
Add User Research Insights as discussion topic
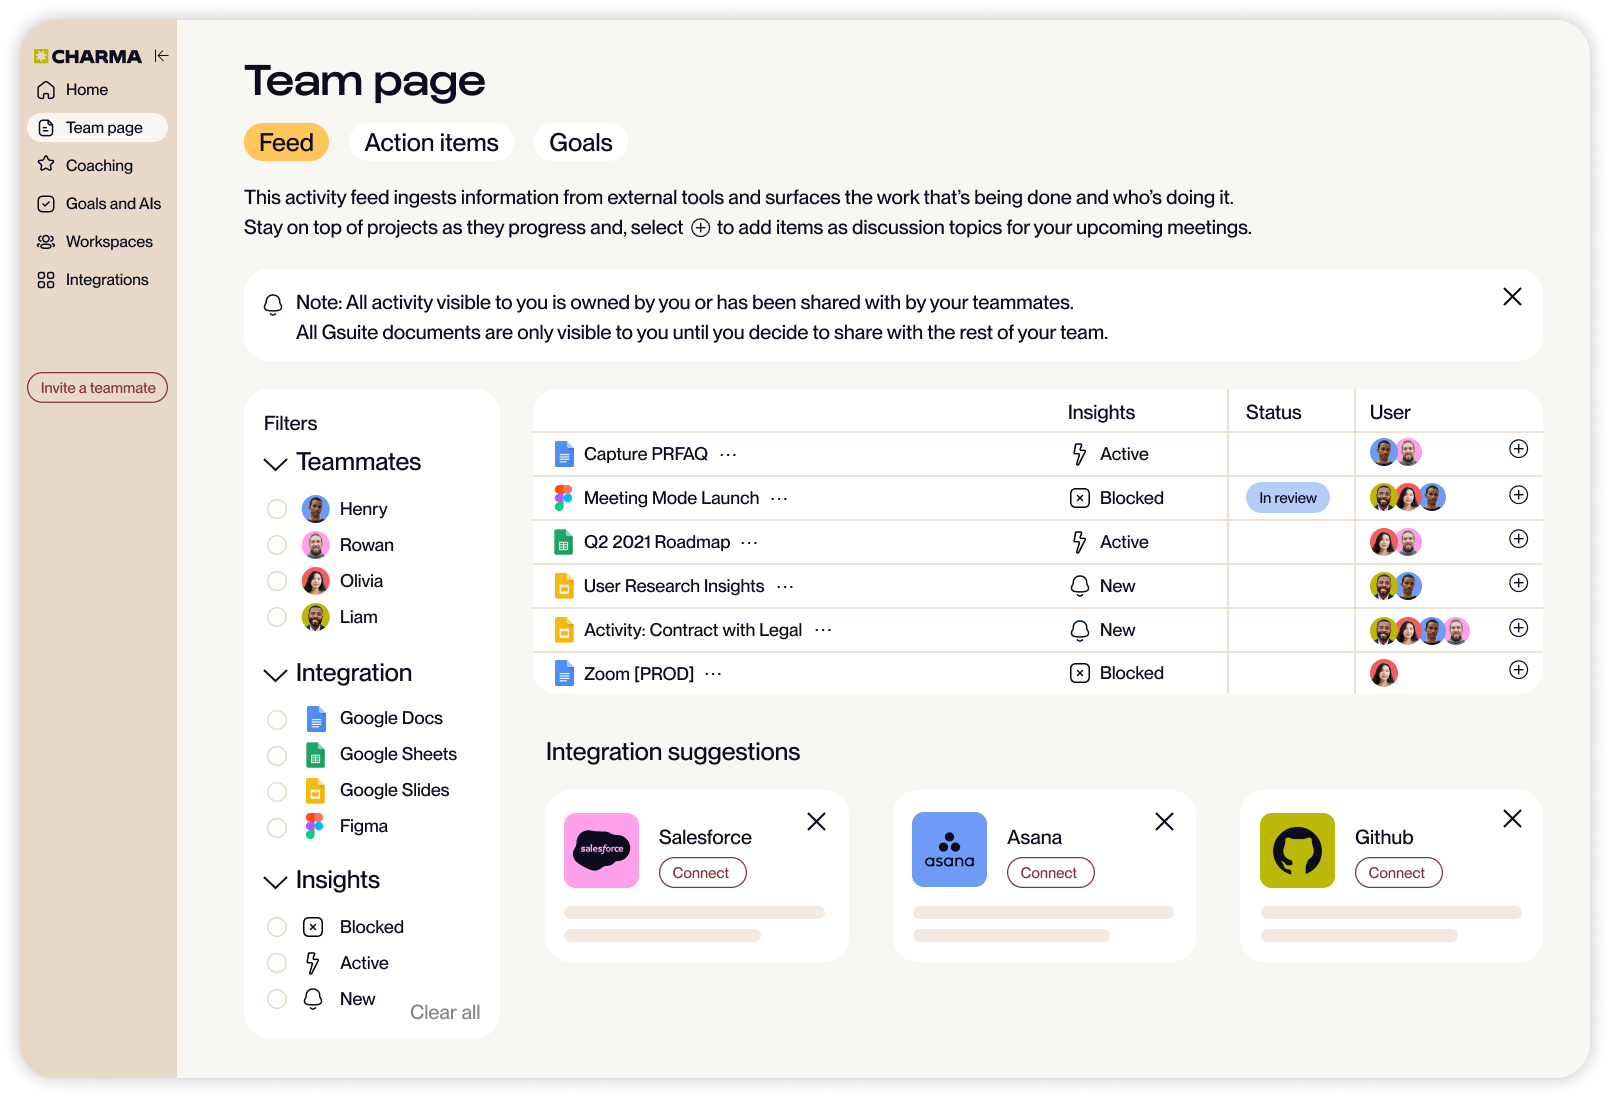coord(1518,583)
